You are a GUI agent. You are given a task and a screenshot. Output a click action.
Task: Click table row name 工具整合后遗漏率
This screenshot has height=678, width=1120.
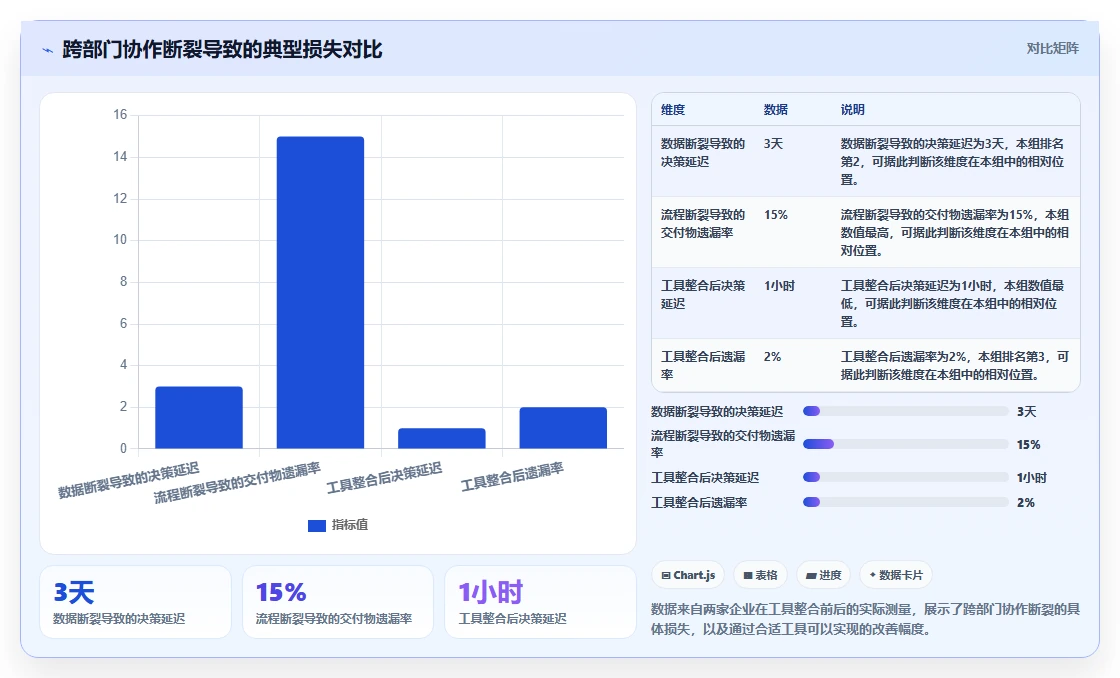(x=703, y=365)
